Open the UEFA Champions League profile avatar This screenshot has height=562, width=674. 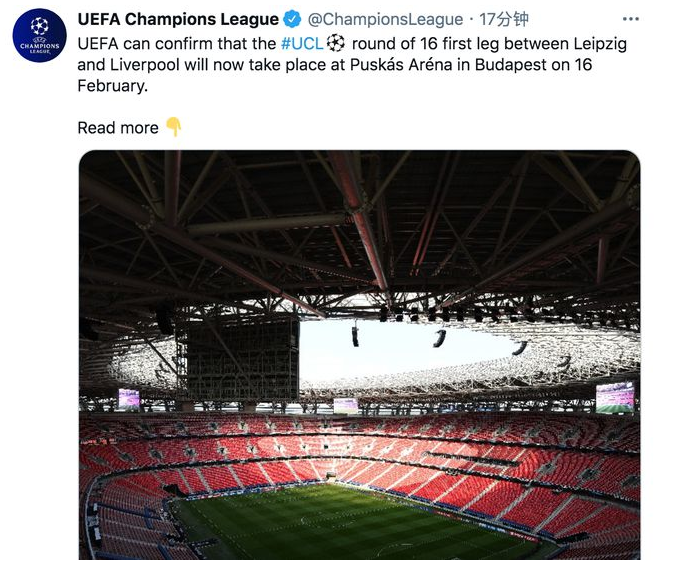(x=39, y=36)
